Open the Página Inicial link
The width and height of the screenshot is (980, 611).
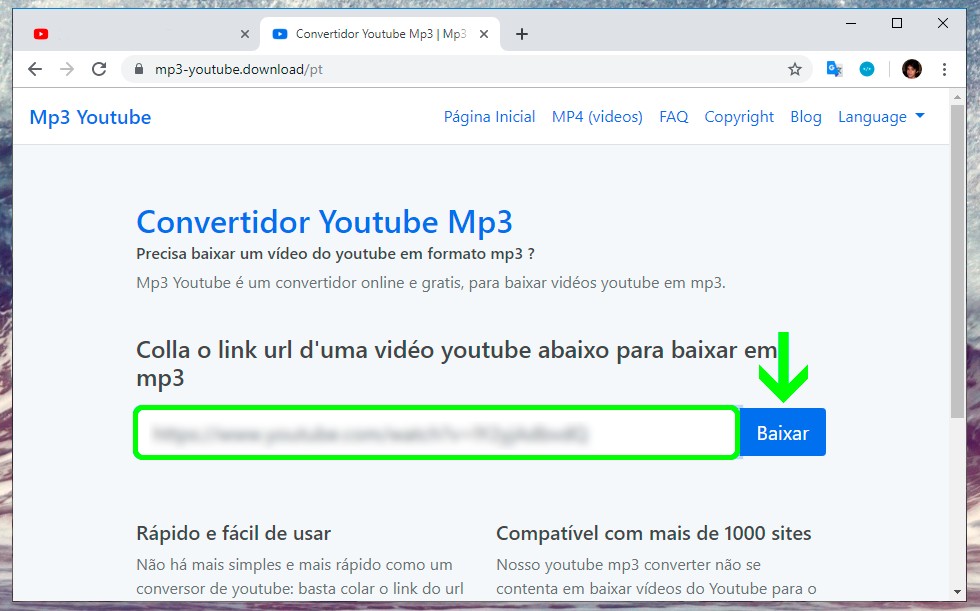pos(489,117)
